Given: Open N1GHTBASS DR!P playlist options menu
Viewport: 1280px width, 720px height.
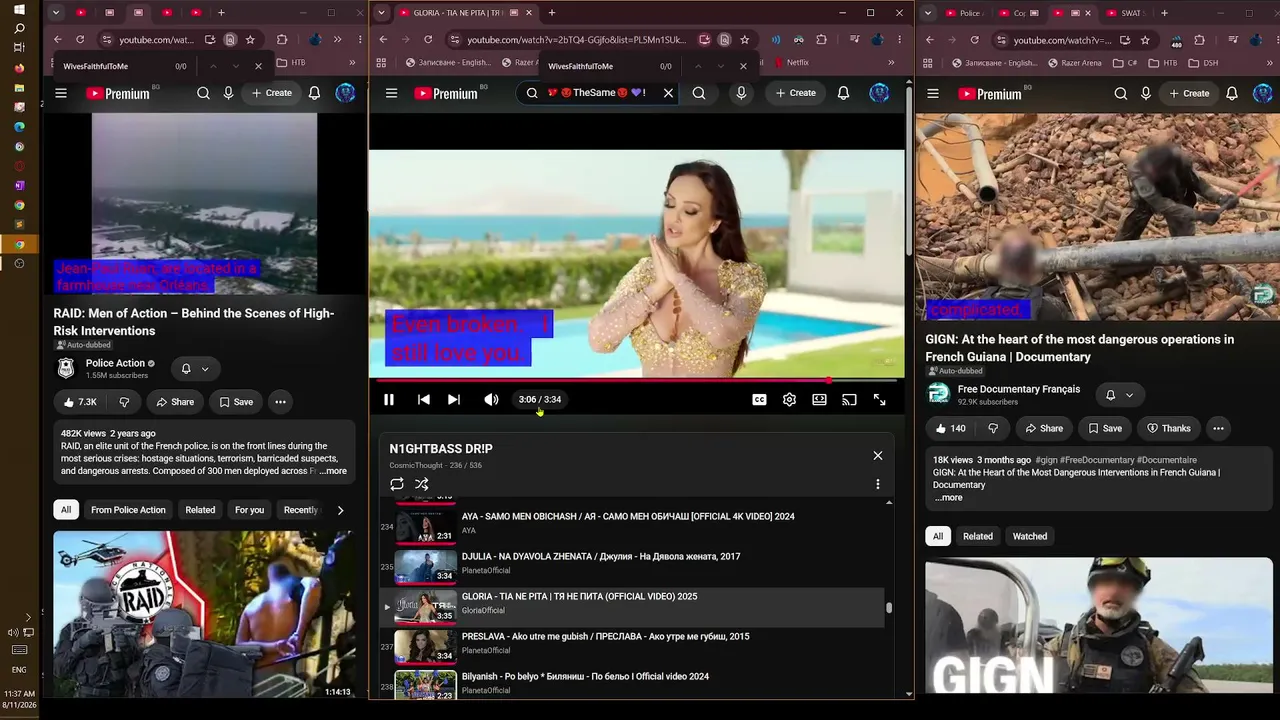Looking at the screenshot, I should tap(878, 484).
